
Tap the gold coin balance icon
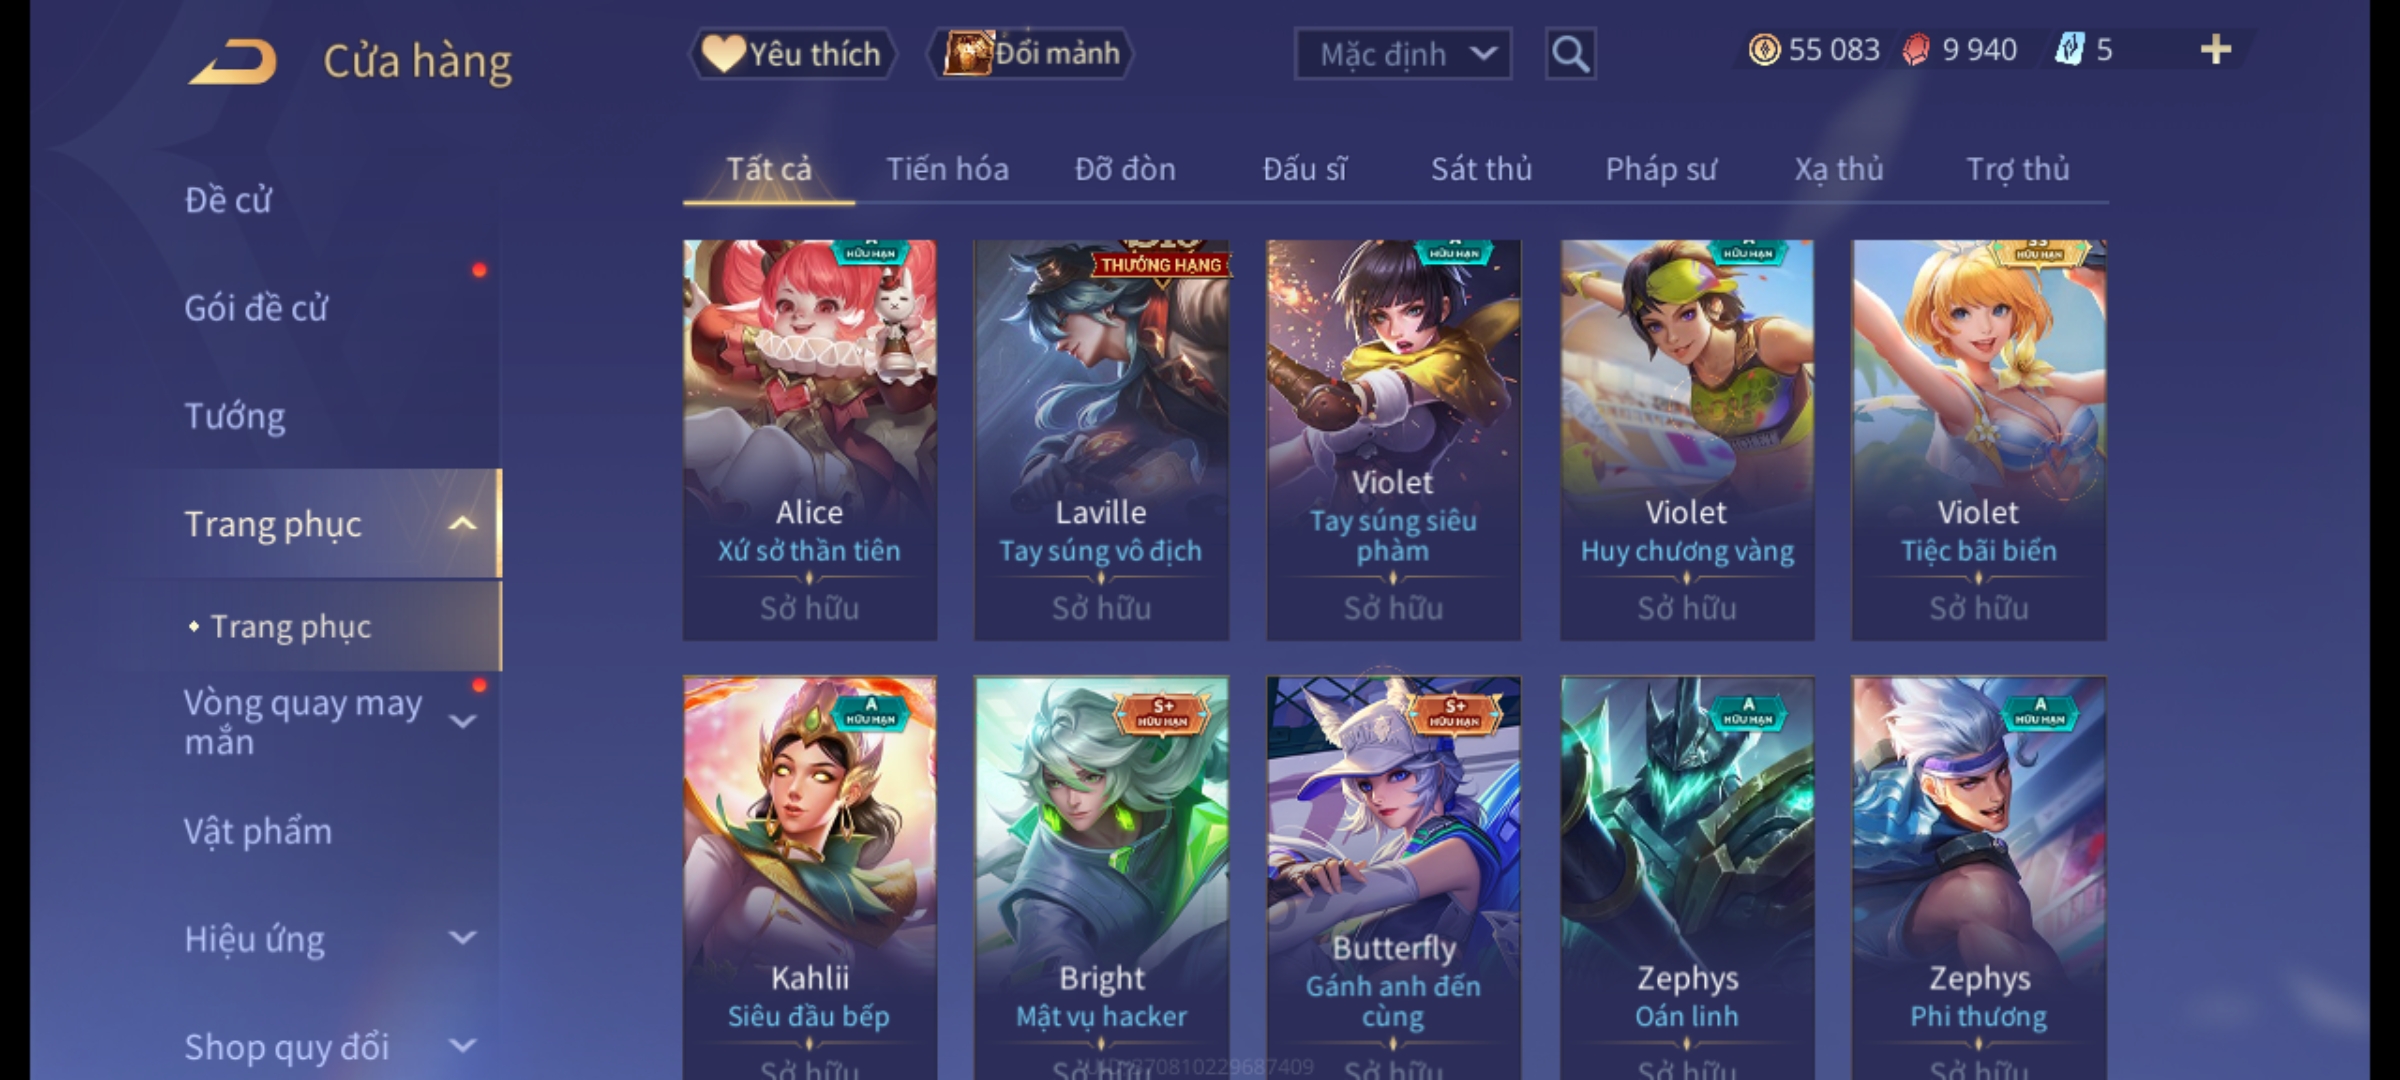[1764, 50]
